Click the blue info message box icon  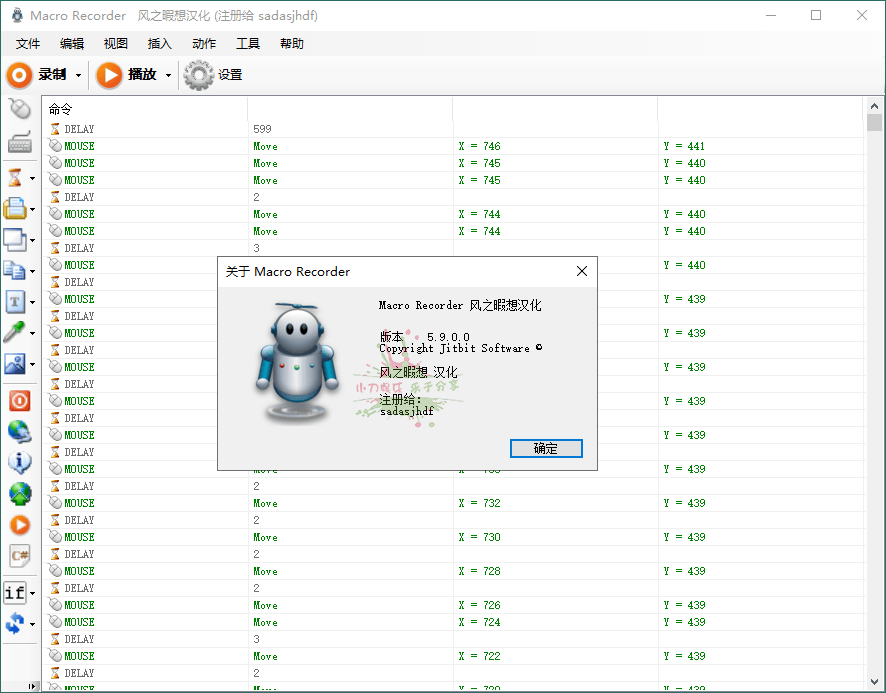[19, 463]
